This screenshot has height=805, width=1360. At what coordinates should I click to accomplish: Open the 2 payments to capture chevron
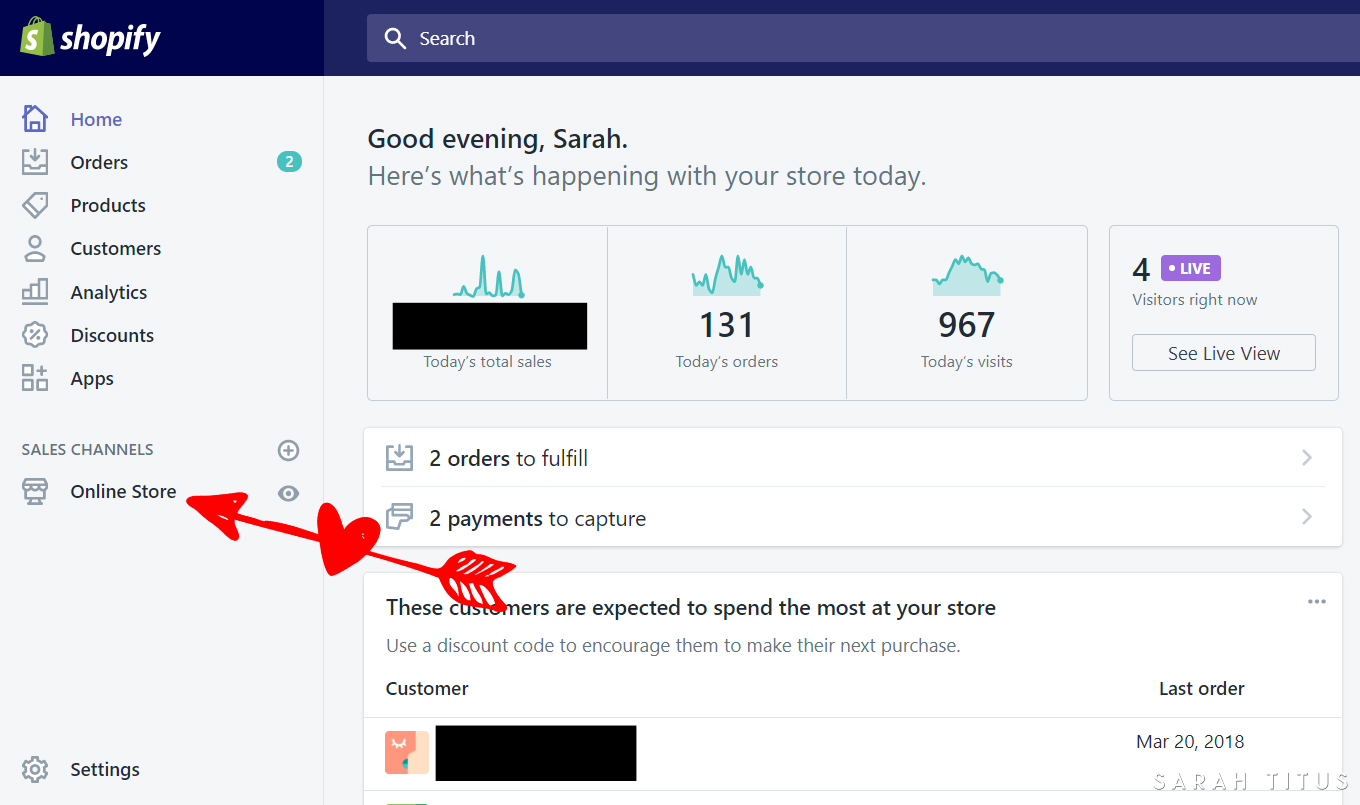[1307, 517]
